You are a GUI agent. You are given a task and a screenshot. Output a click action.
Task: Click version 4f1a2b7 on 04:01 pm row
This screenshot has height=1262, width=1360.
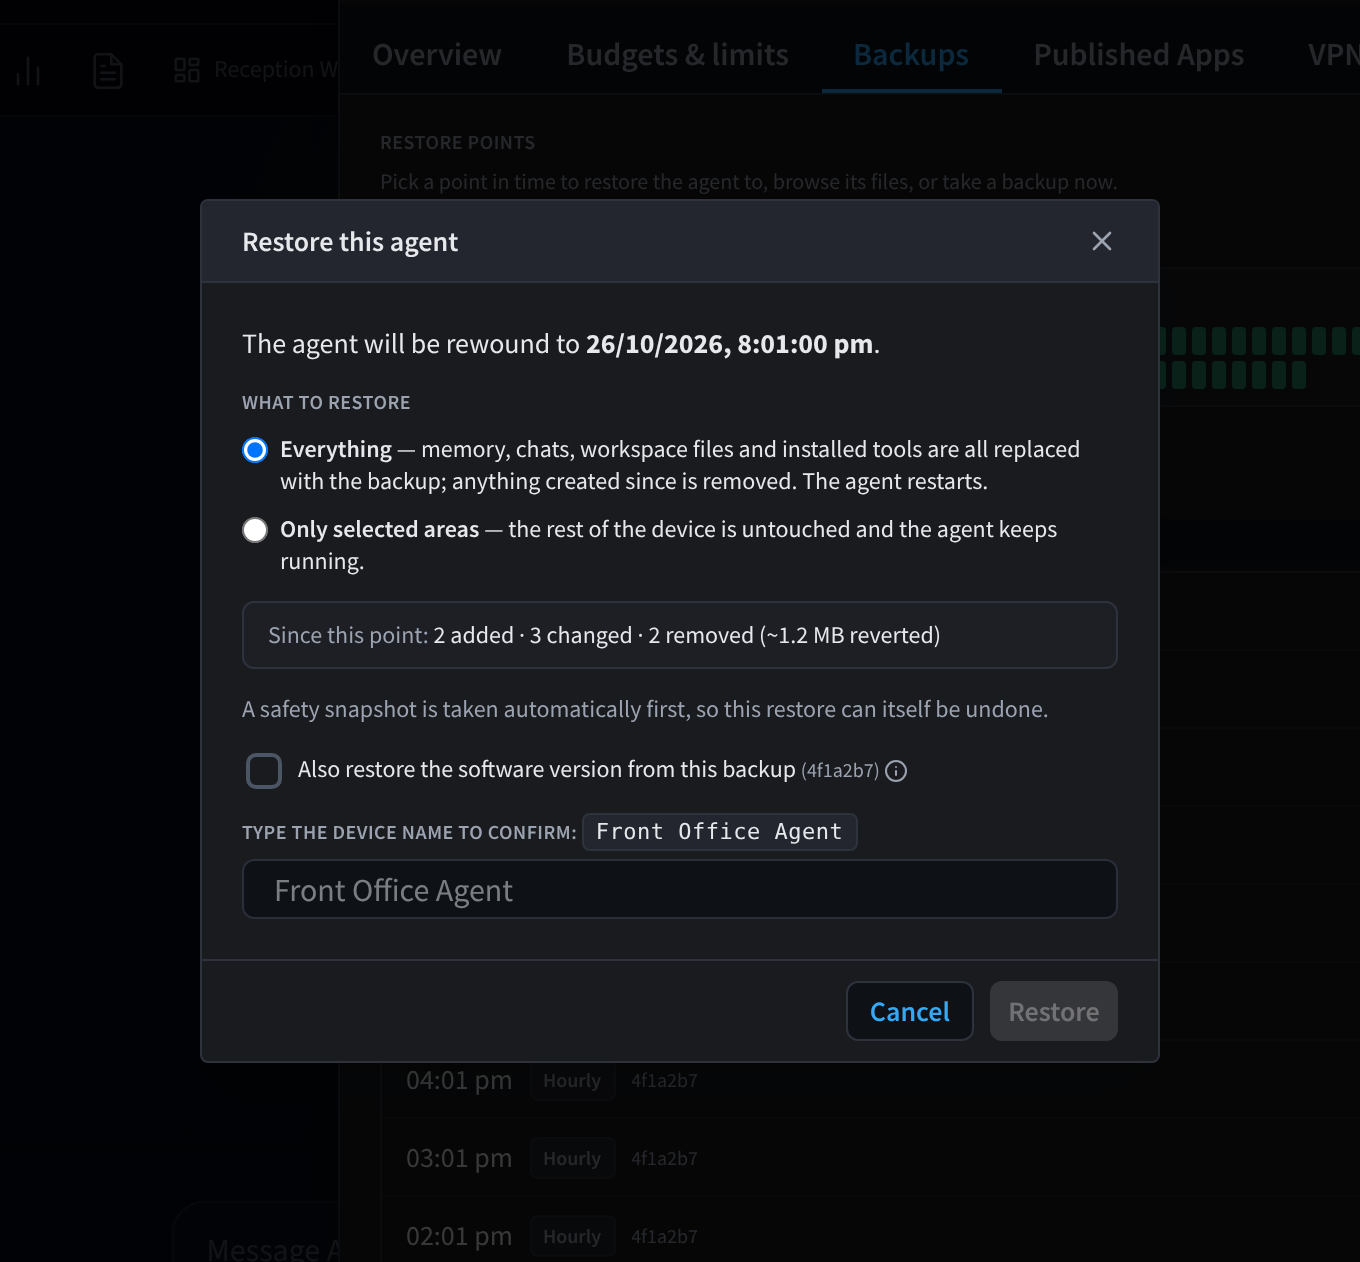664,1081
